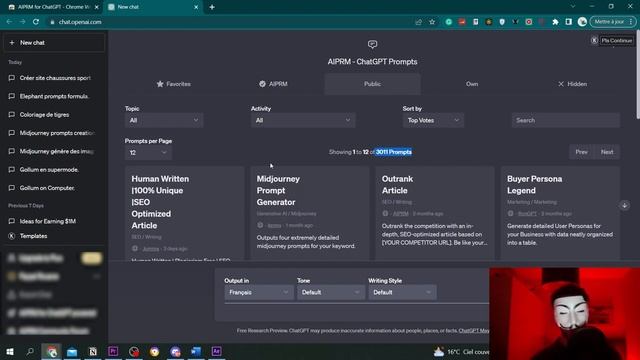Click the scroll-down arrow button beside the prompt cards
The width and height of the screenshot is (640, 360).
pos(624,205)
